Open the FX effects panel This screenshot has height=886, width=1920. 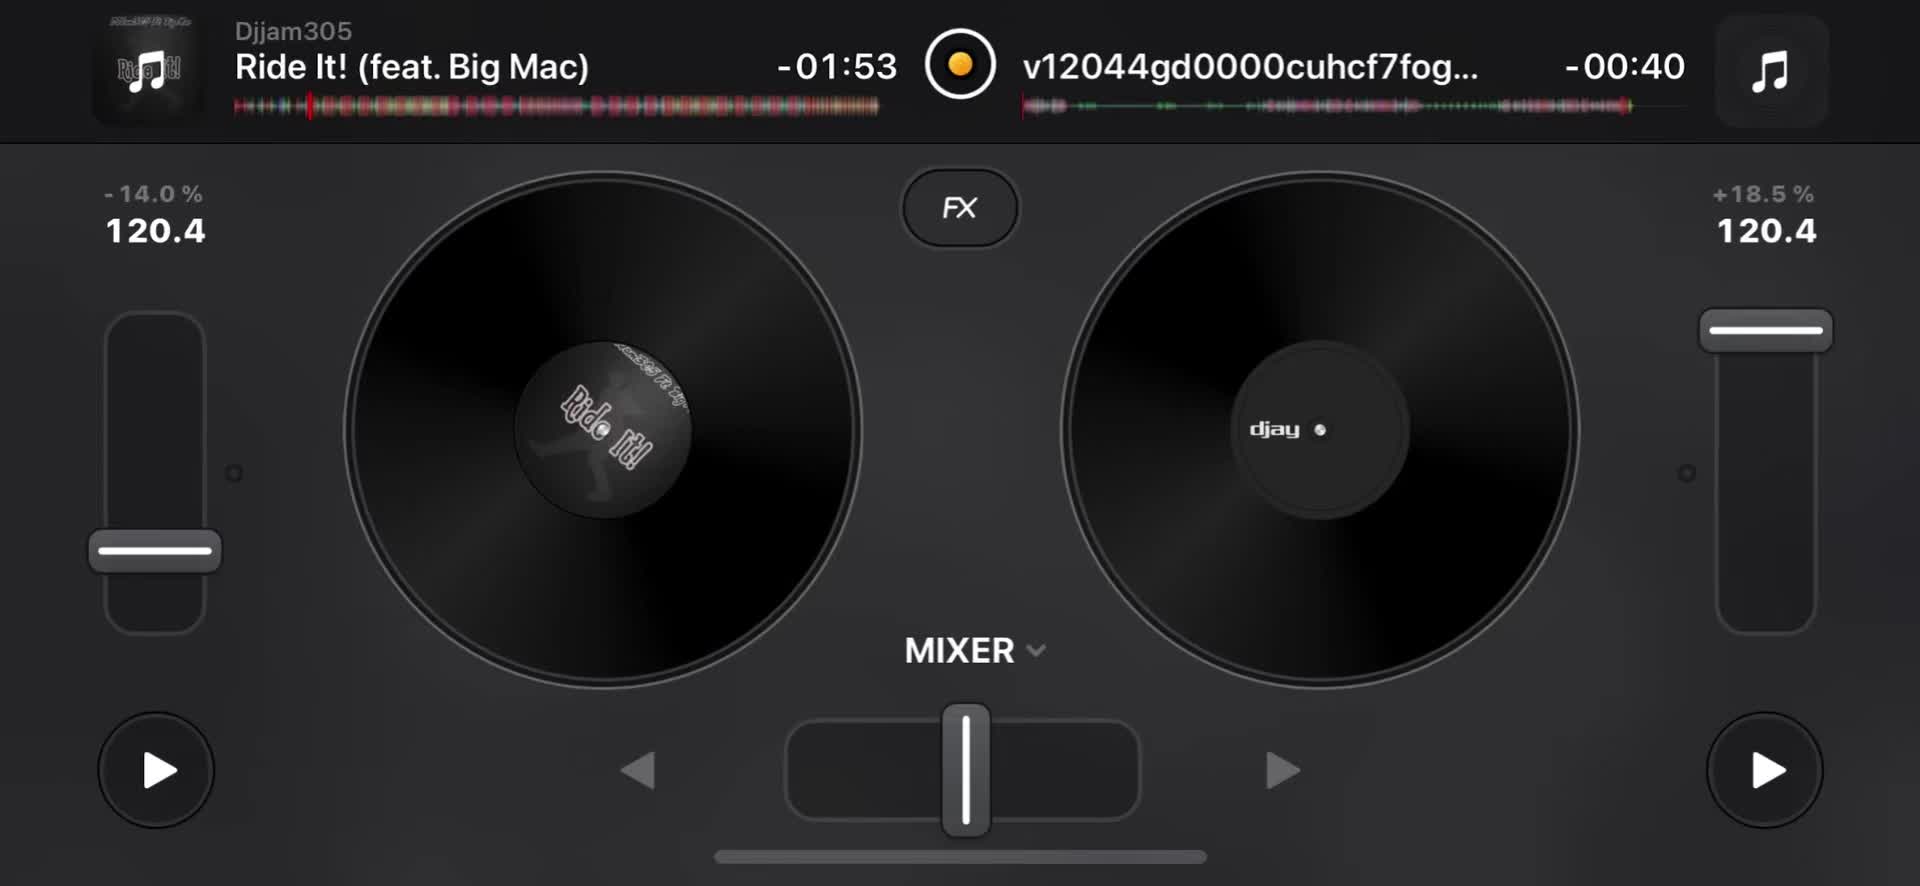960,208
